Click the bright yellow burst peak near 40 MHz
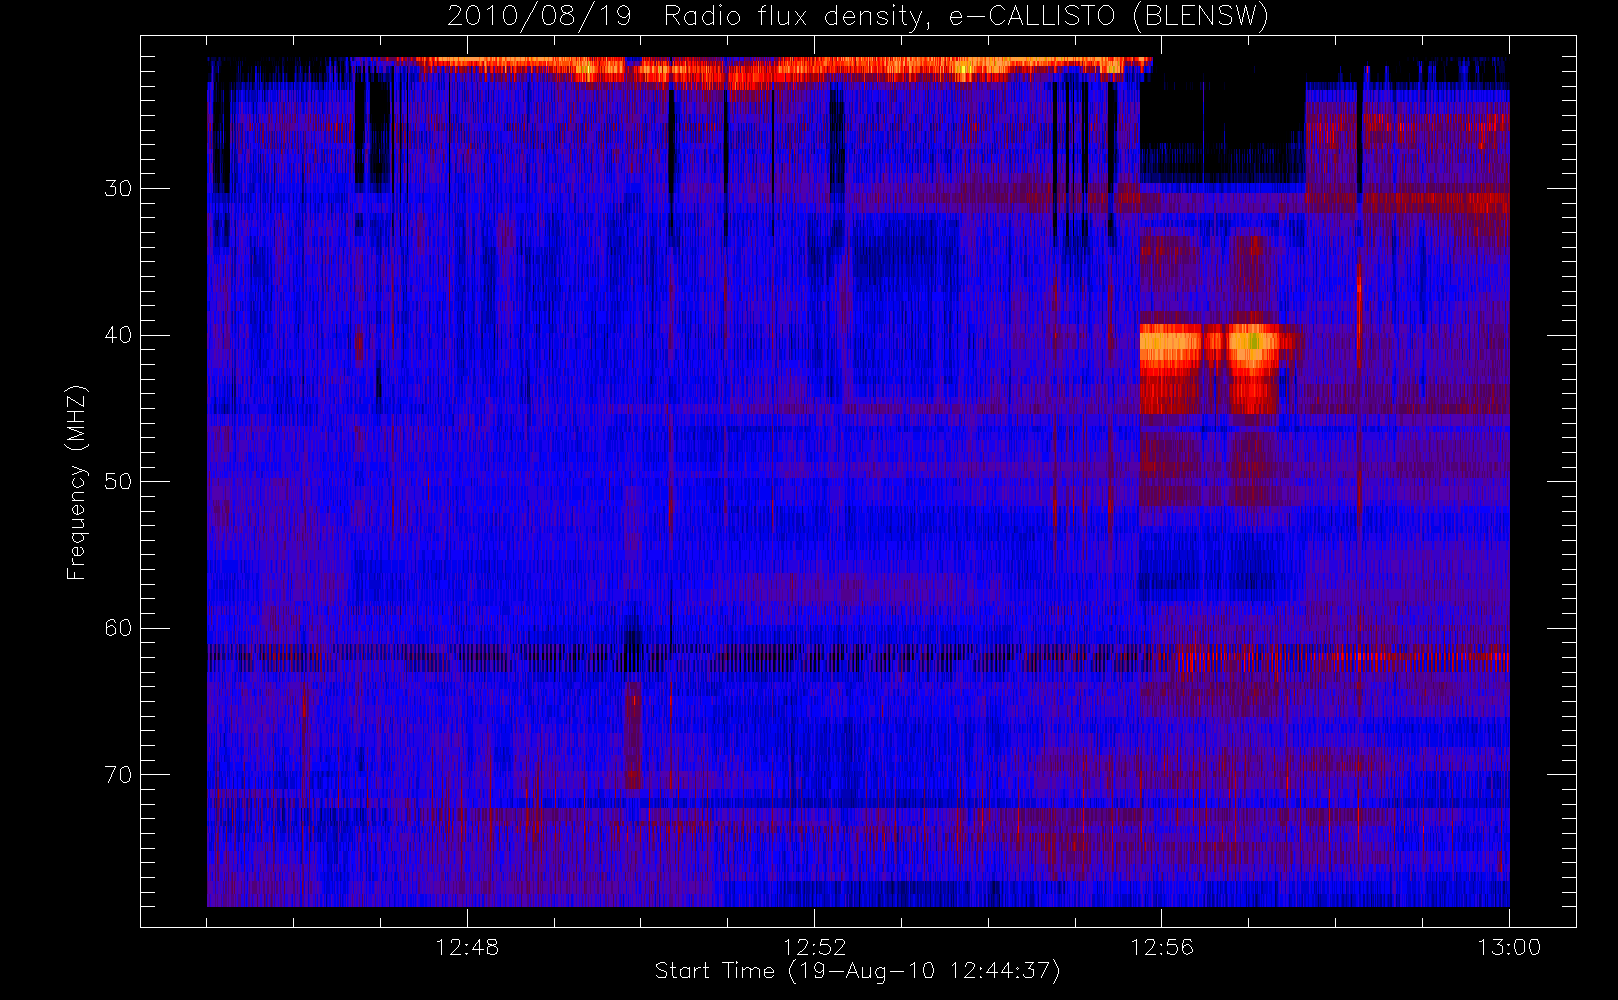Image resolution: width=1618 pixels, height=1000 pixels. pos(1252,343)
